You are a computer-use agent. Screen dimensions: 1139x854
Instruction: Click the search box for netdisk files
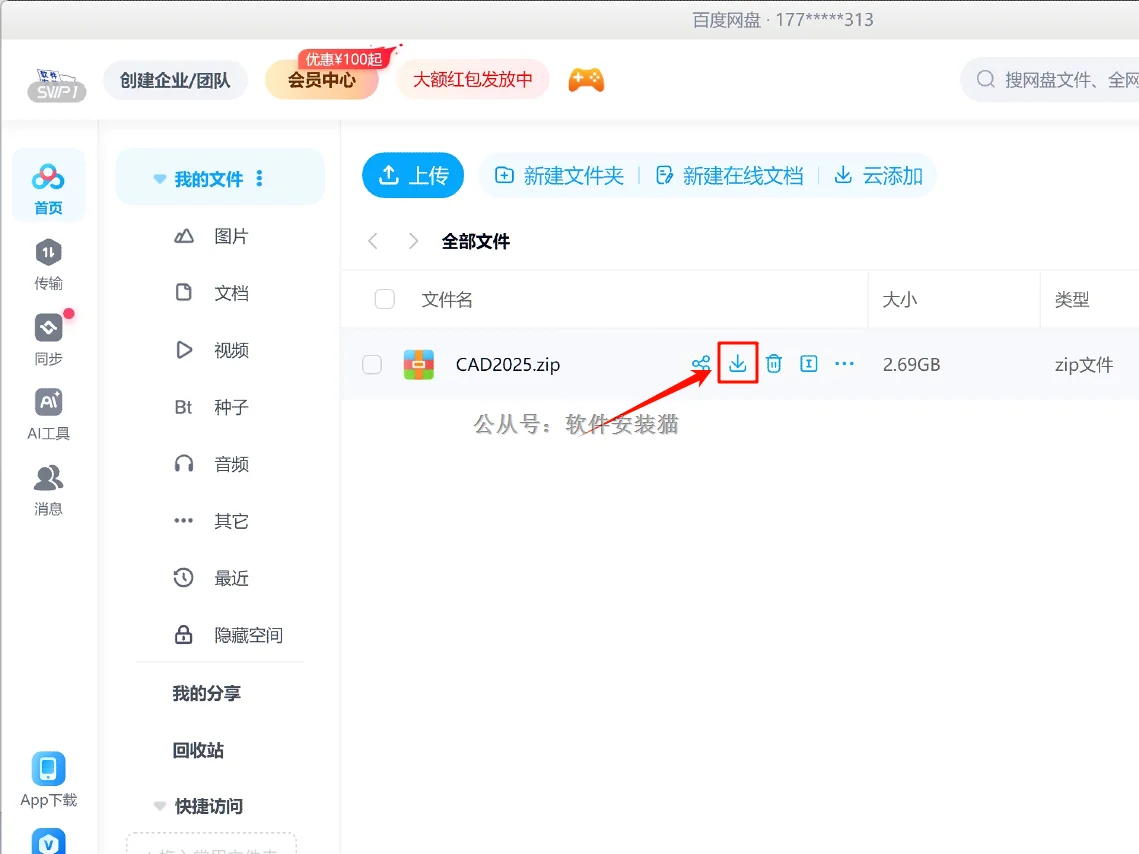1060,79
